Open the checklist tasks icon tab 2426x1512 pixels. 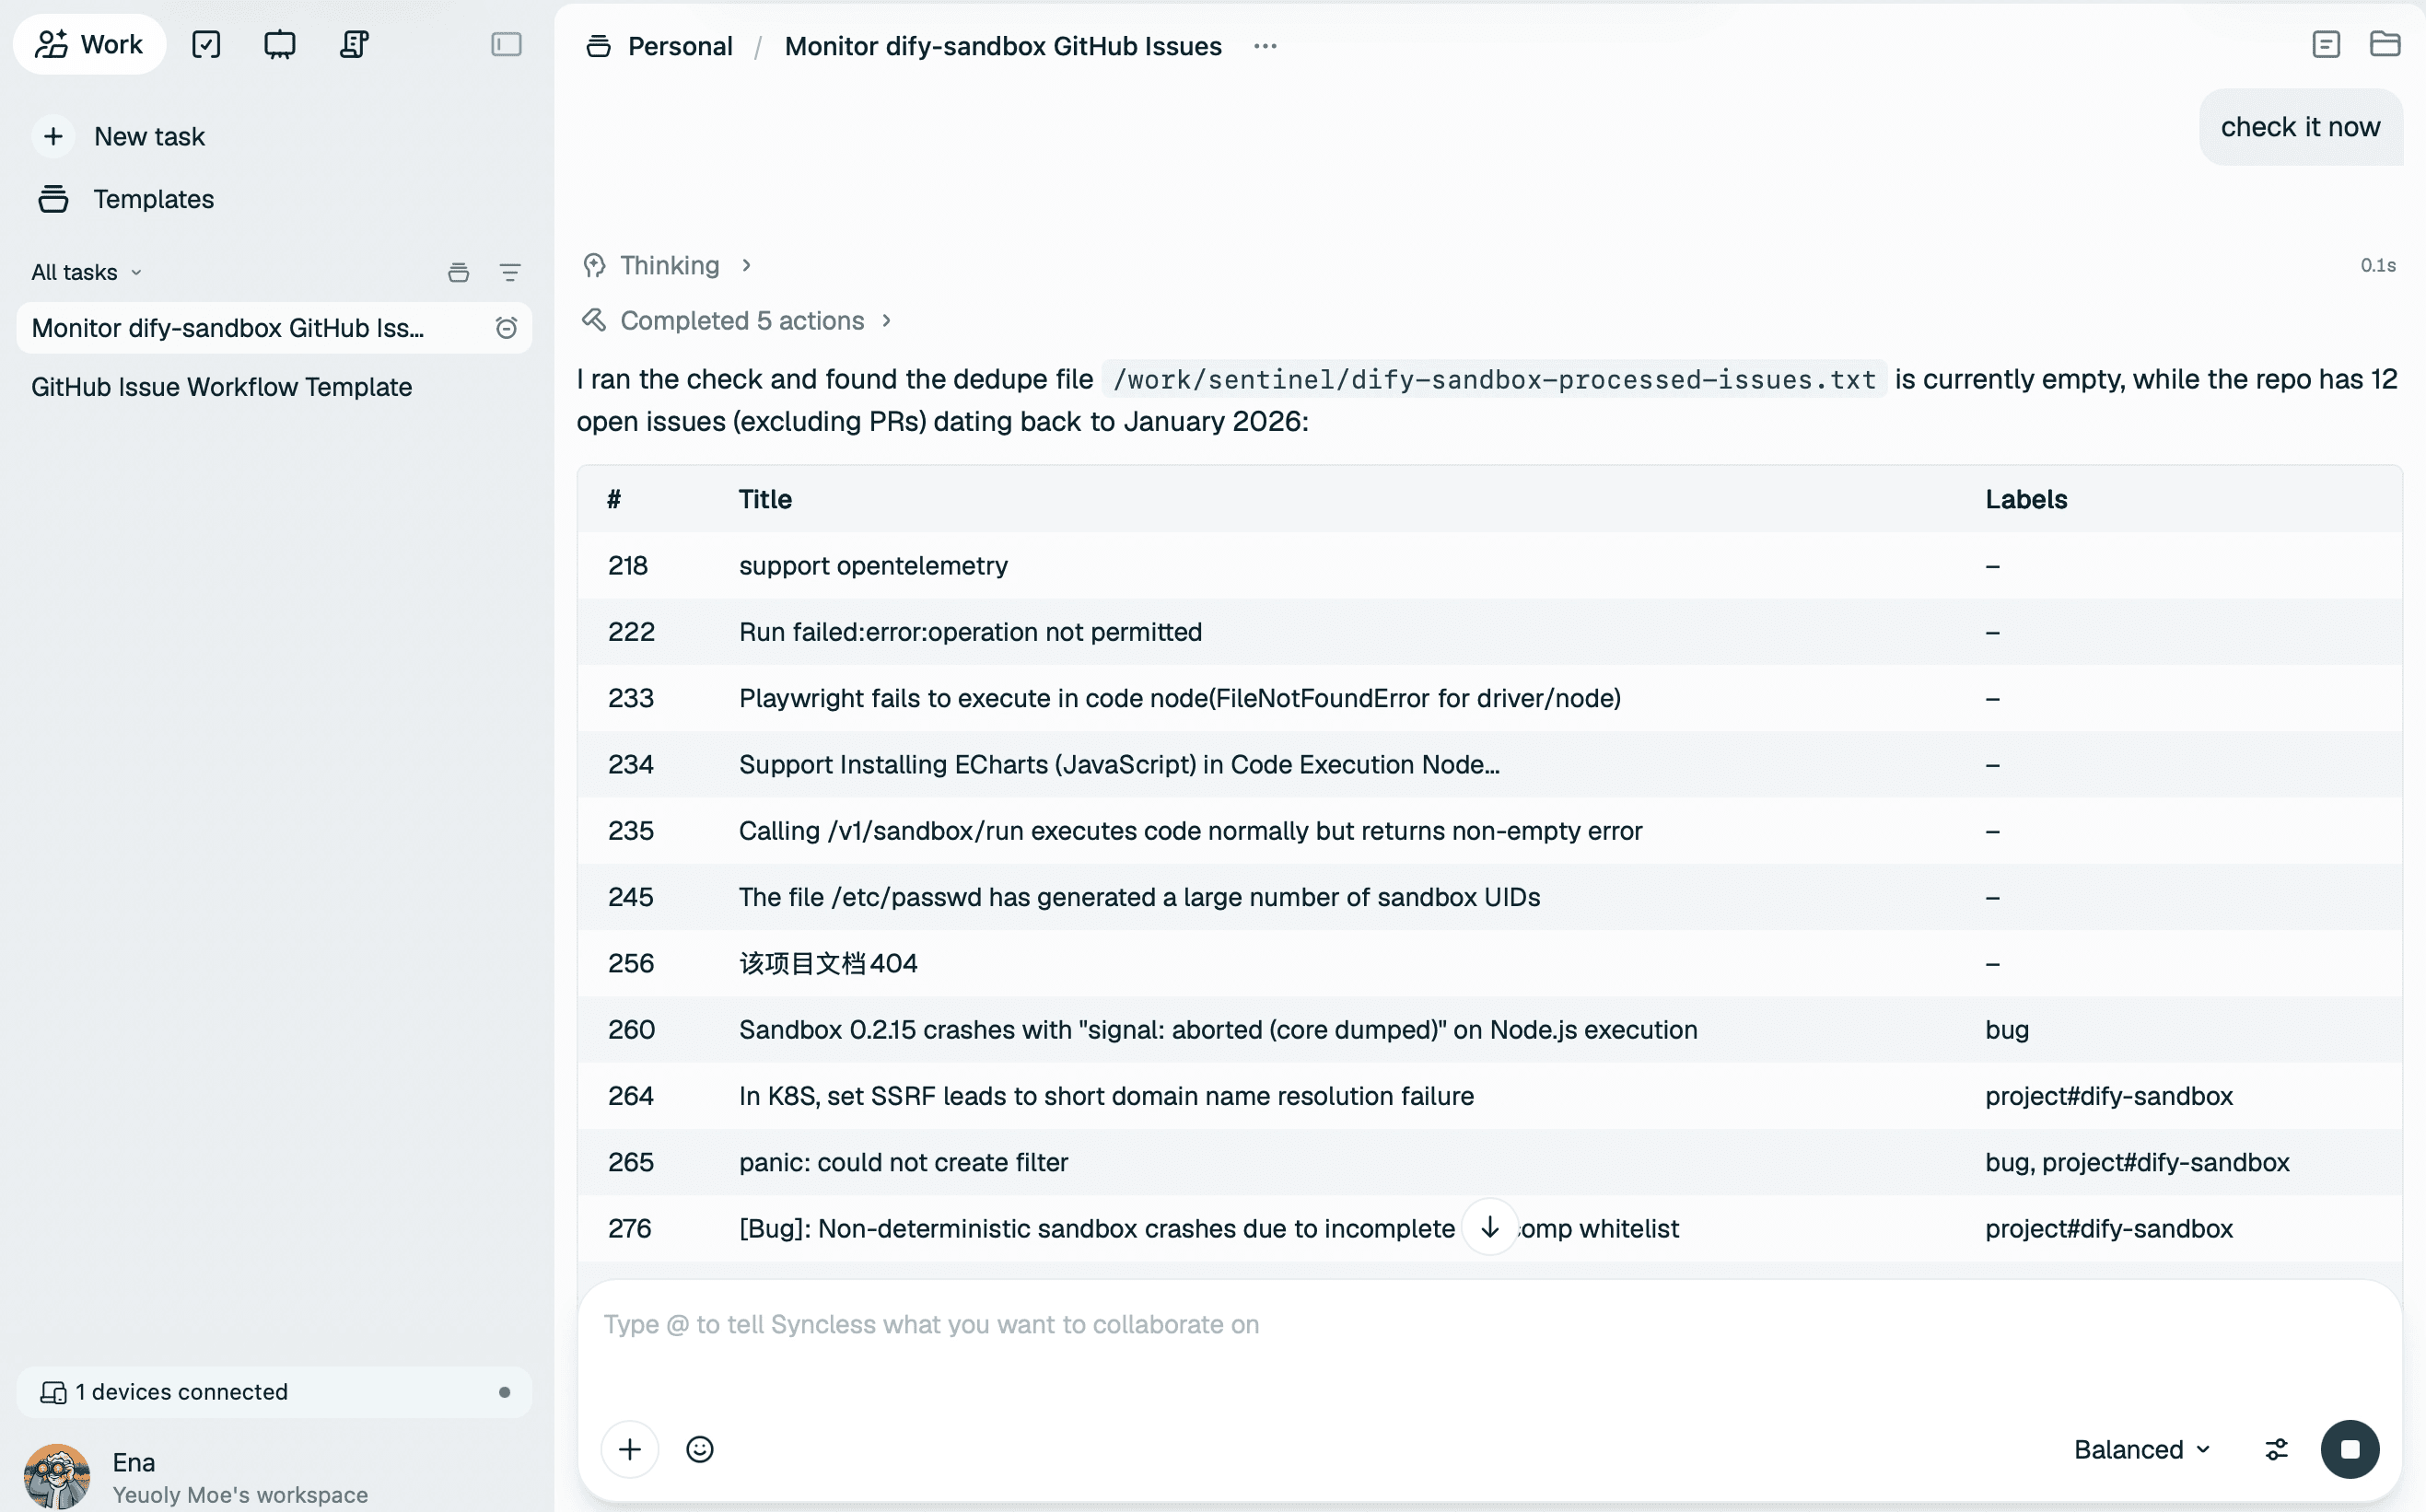[x=206, y=44]
